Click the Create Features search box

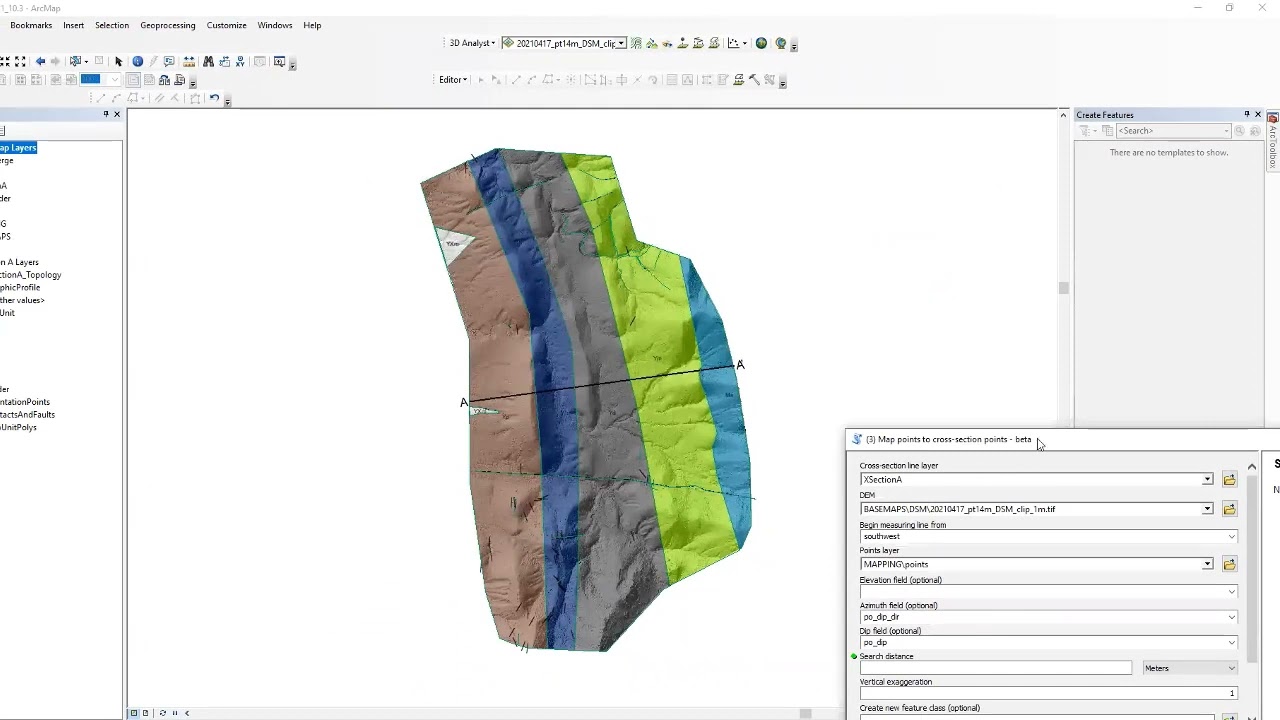click(x=1173, y=131)
